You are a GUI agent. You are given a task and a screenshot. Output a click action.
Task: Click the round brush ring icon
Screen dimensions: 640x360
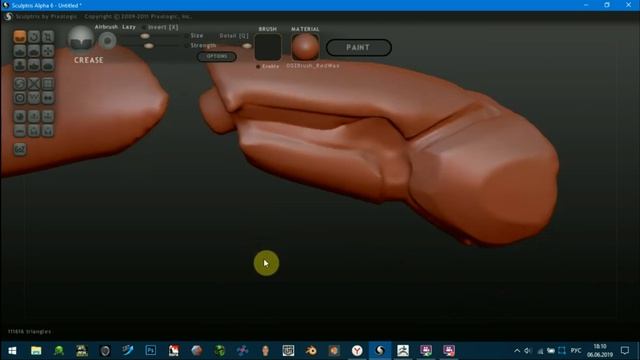108,41
